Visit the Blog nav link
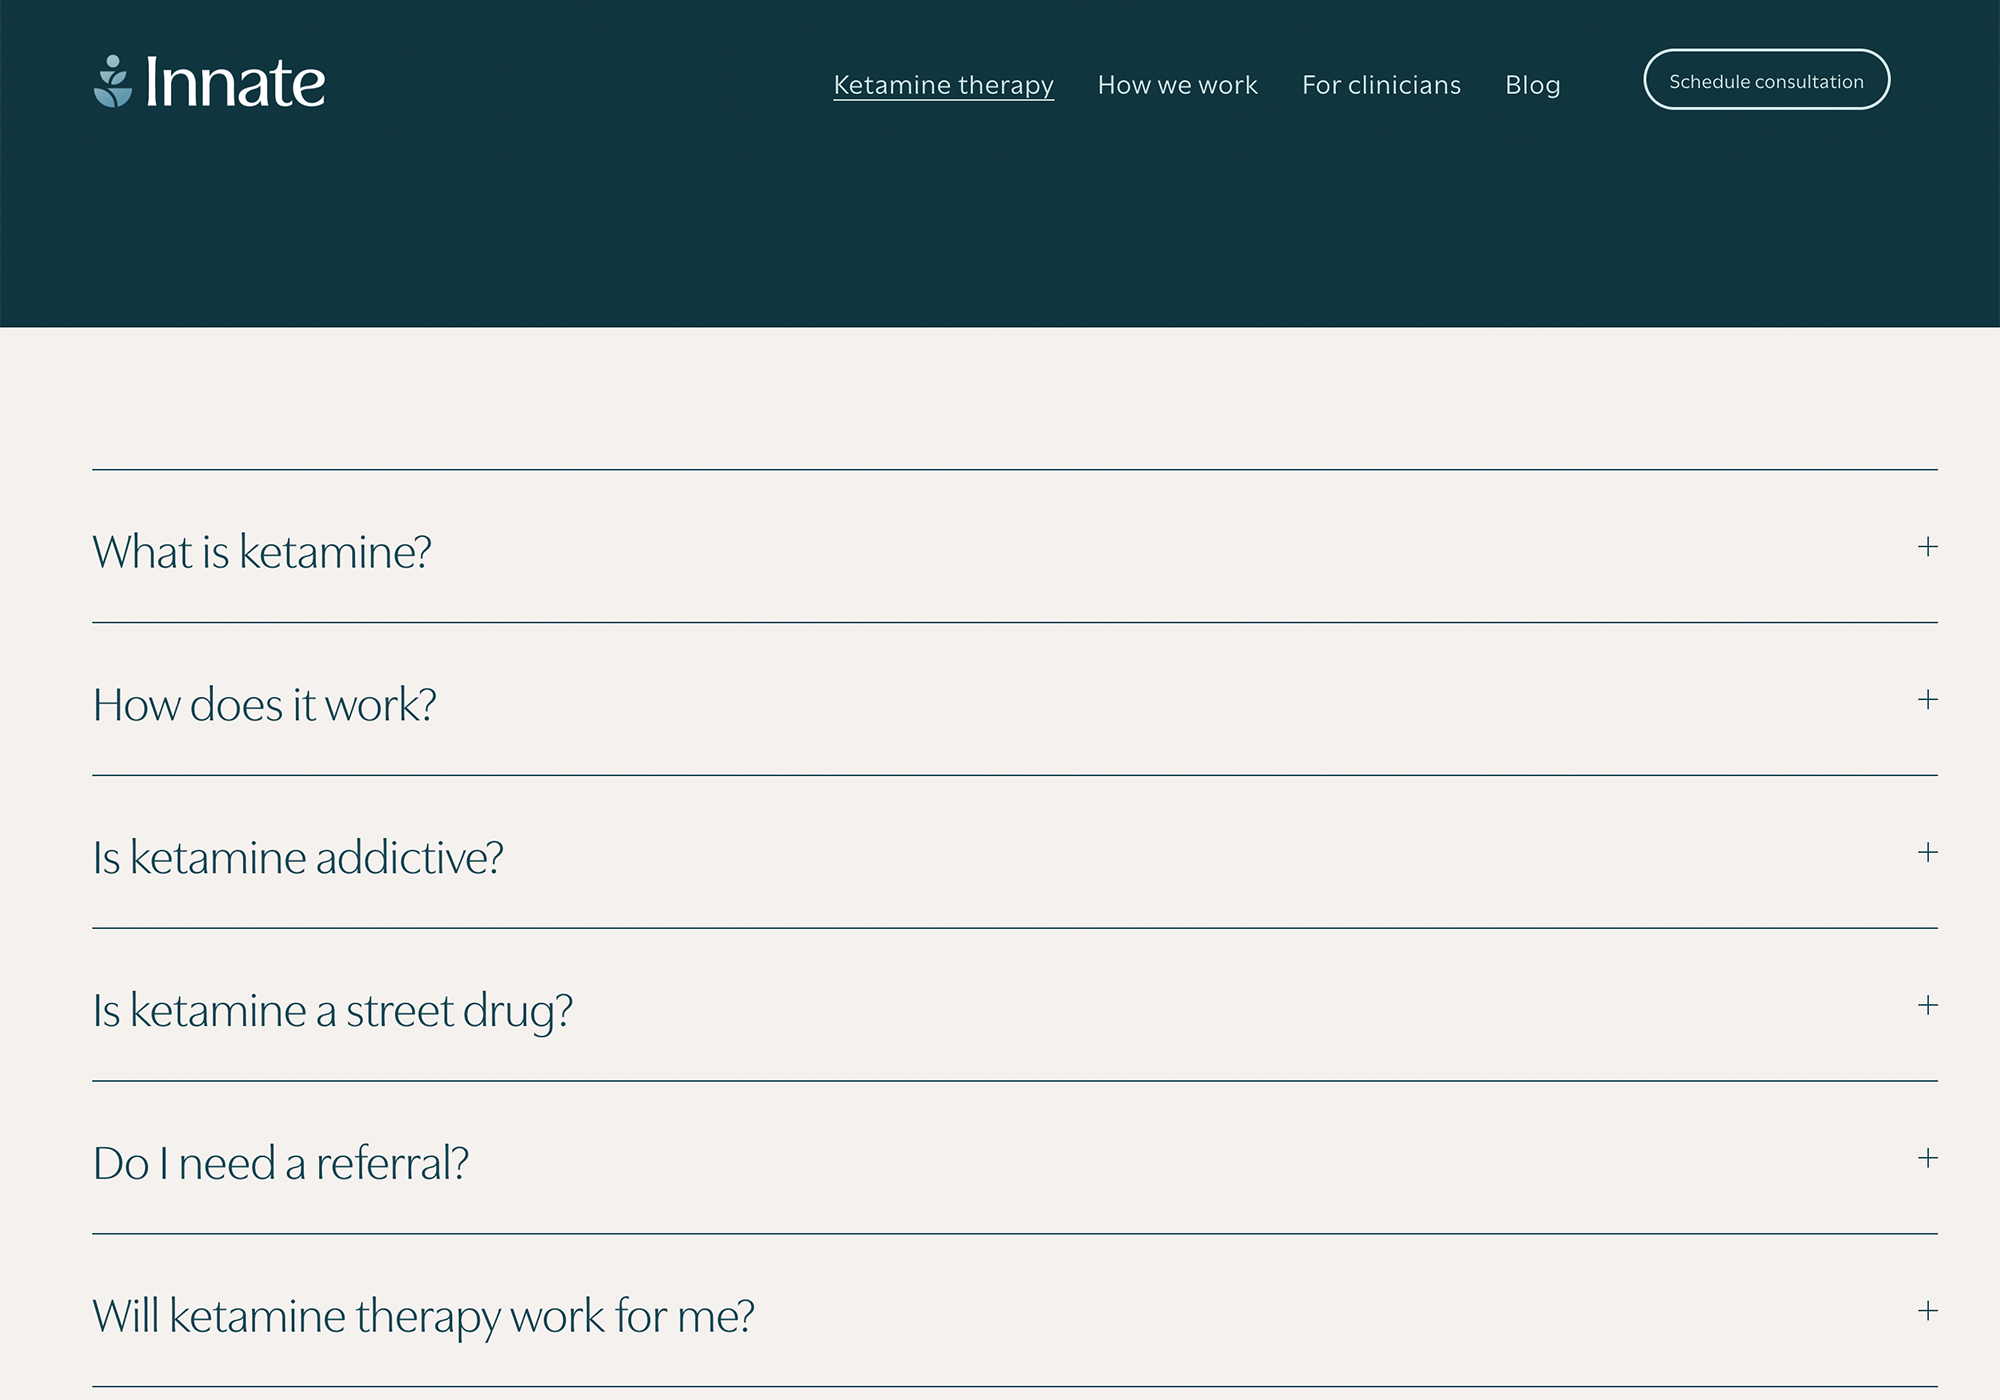2000x1400 pixels. [1532, 85]
